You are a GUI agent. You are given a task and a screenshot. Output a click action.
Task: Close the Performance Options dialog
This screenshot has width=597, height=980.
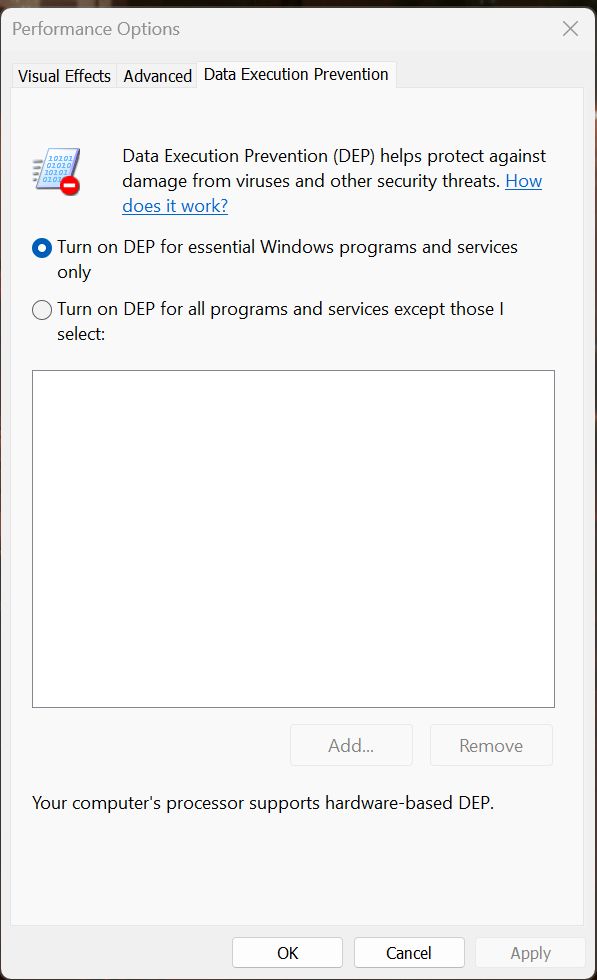(x=570, y=28)
